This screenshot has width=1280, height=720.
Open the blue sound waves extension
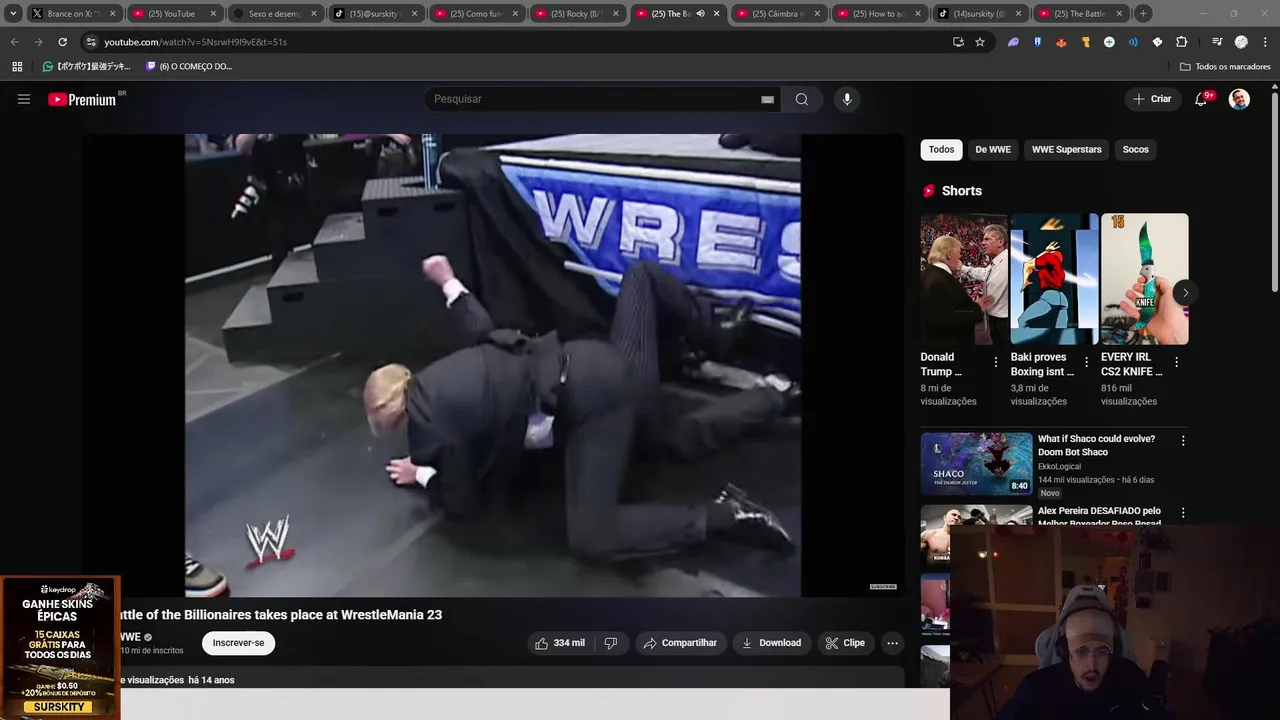click(x=1133, y=42)
